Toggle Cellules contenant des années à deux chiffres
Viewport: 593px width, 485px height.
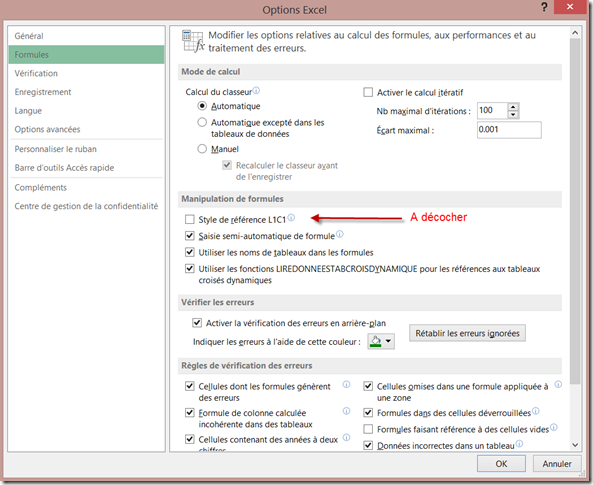[190, 439]
